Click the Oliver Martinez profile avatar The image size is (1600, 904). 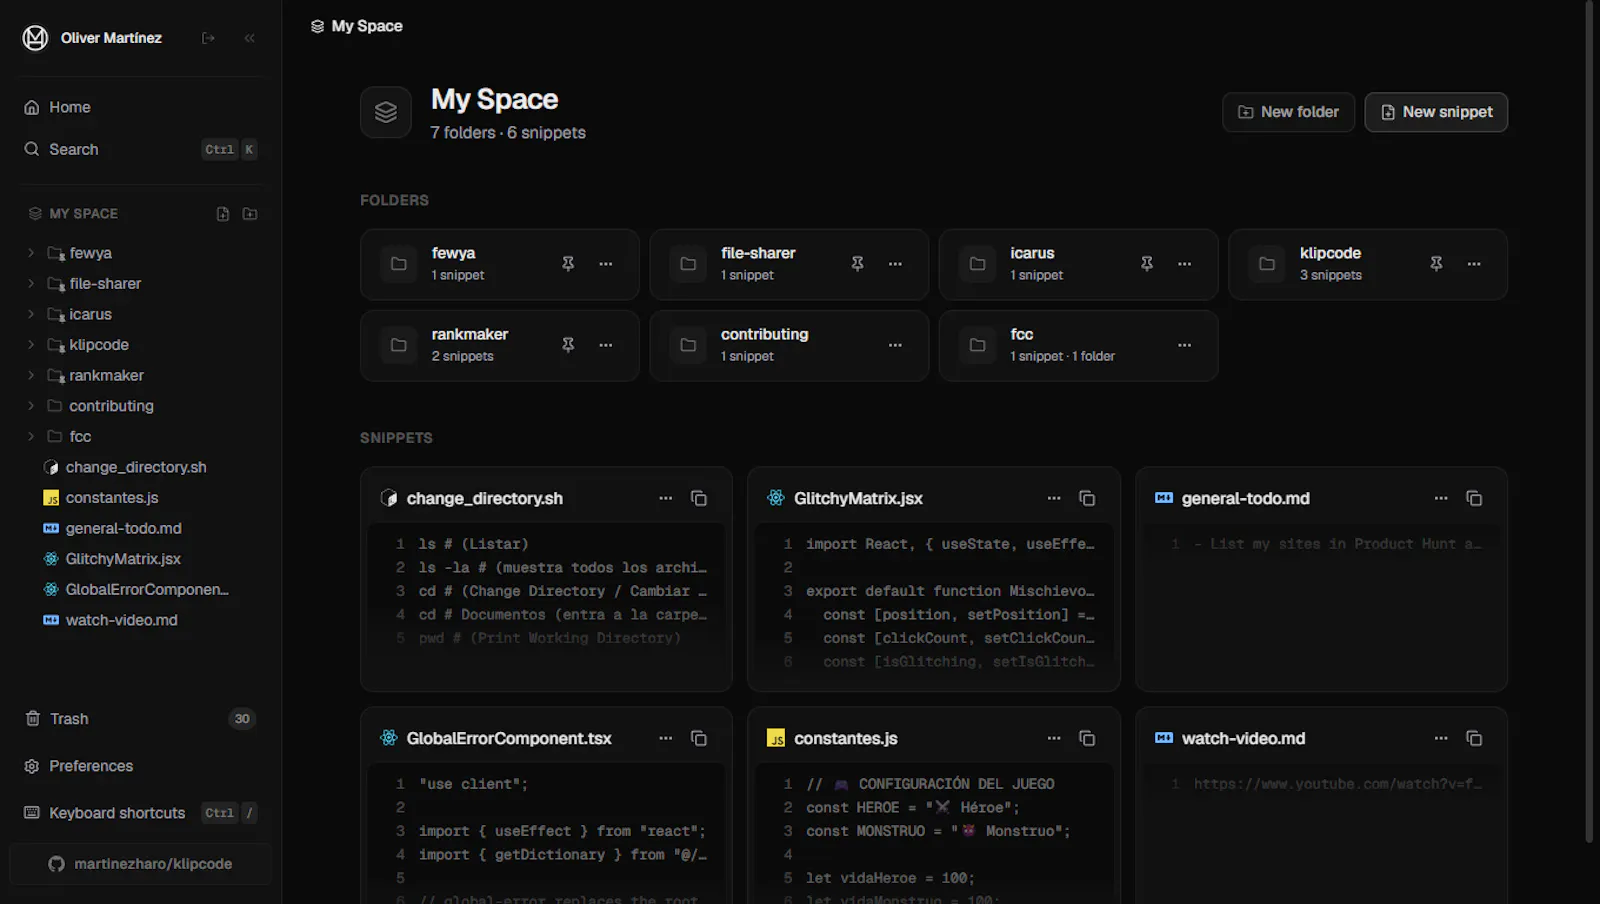point(36,38)
